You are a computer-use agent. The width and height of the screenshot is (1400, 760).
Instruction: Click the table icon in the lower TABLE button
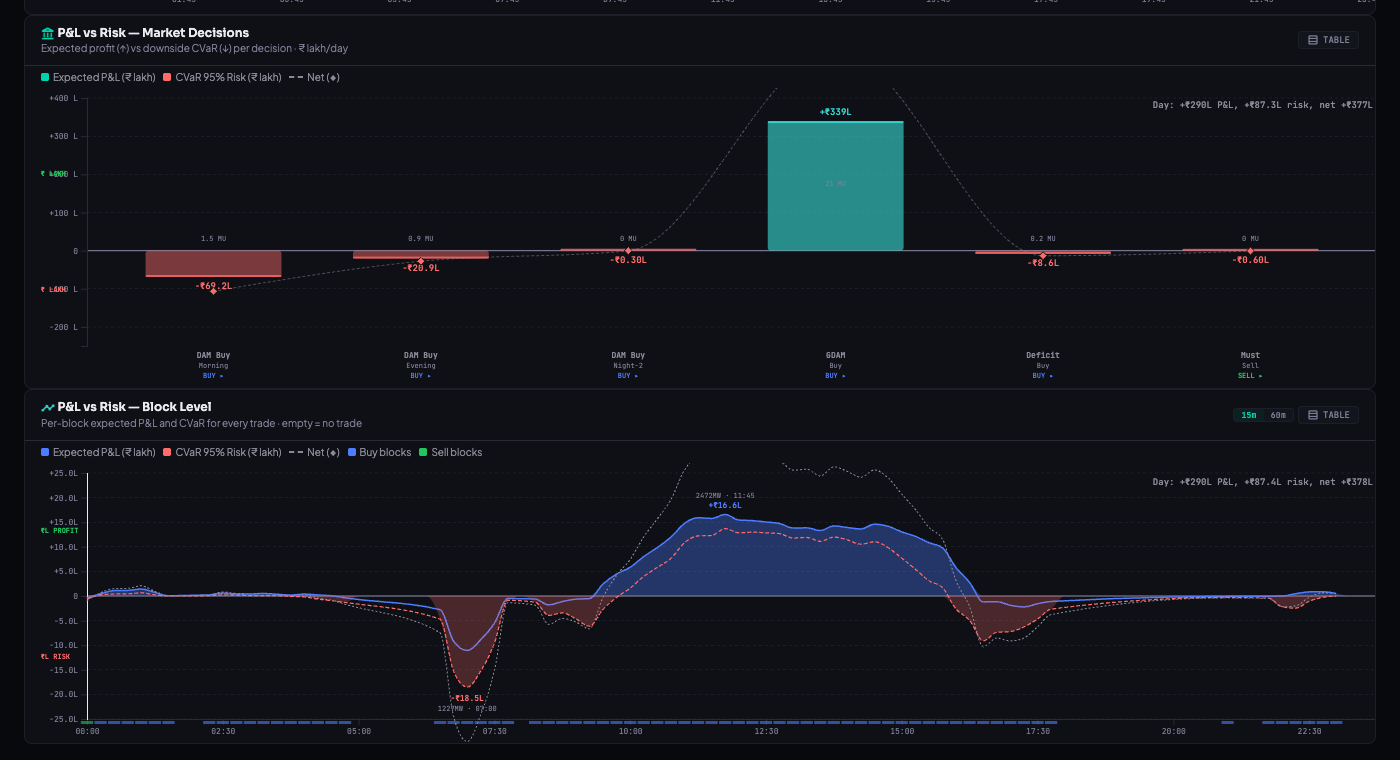1312,414
